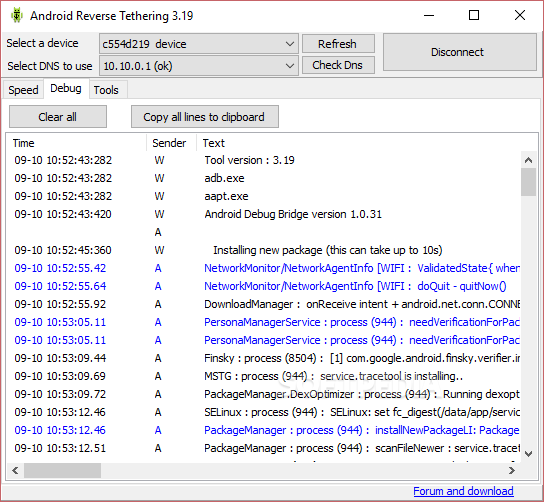This screenshot has height=502, width=544.
Task: Switch to the Debug tab
Action: (x=66, y=88)
